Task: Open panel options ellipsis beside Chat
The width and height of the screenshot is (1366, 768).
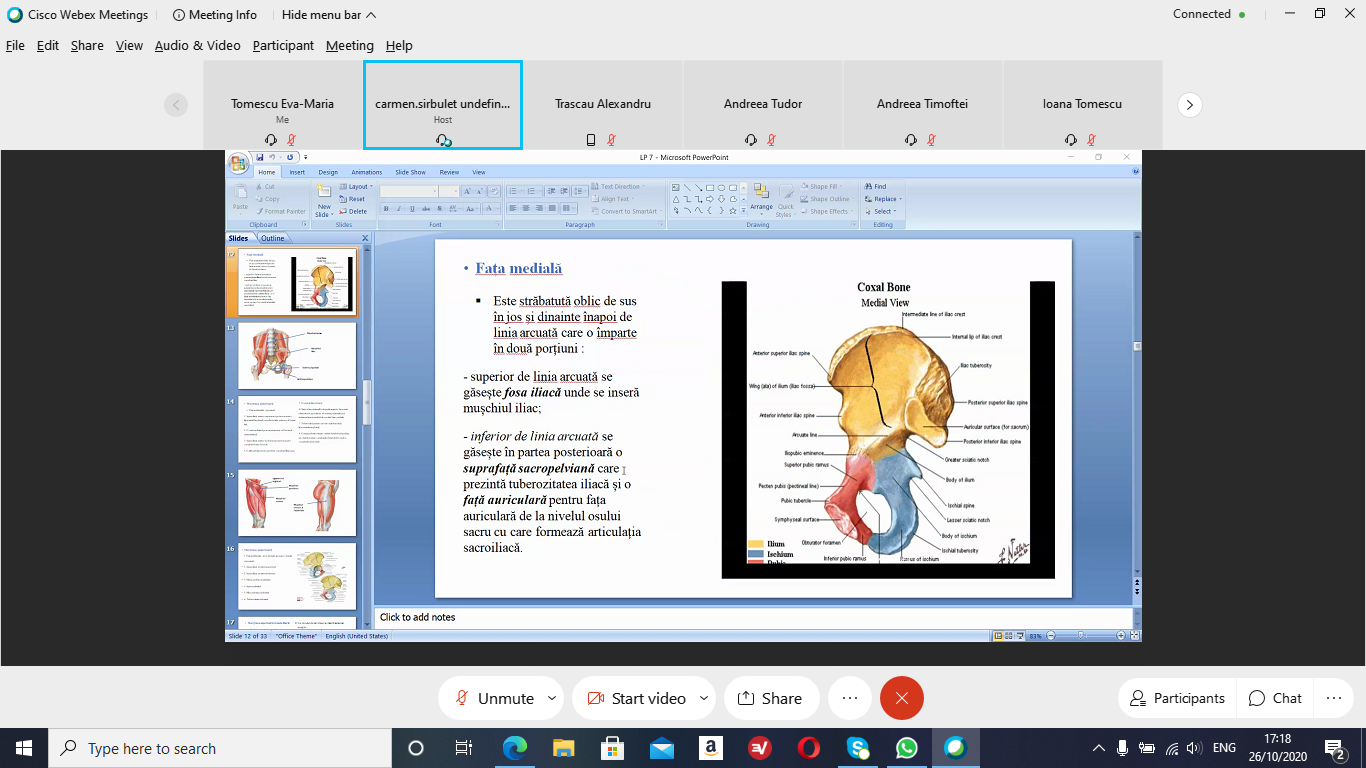Action: (x=1334, y=698)
